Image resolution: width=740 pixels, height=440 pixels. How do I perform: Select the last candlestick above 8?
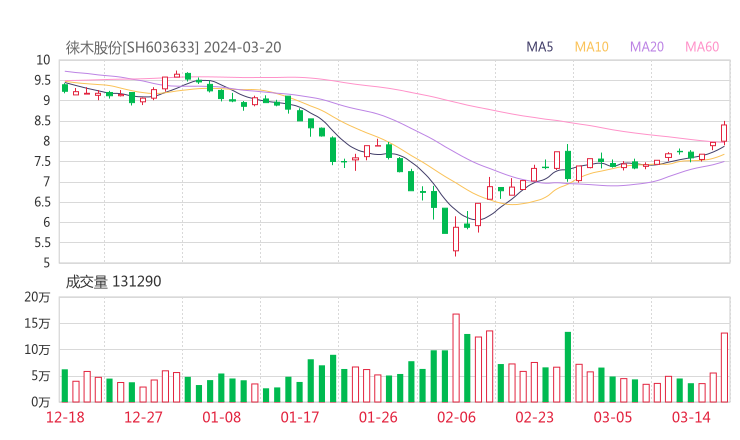click(x=724, y=133)
